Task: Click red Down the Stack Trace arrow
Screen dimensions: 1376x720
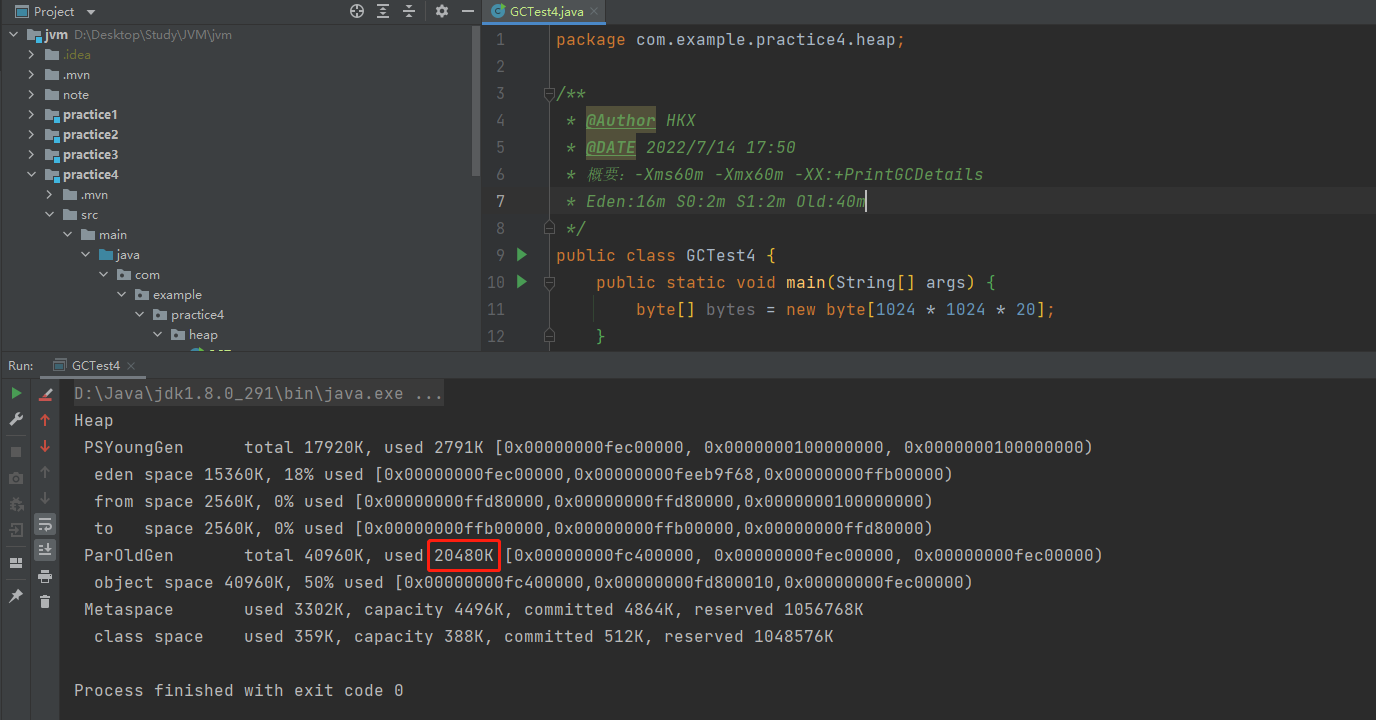Action: [x=45, y=446]
